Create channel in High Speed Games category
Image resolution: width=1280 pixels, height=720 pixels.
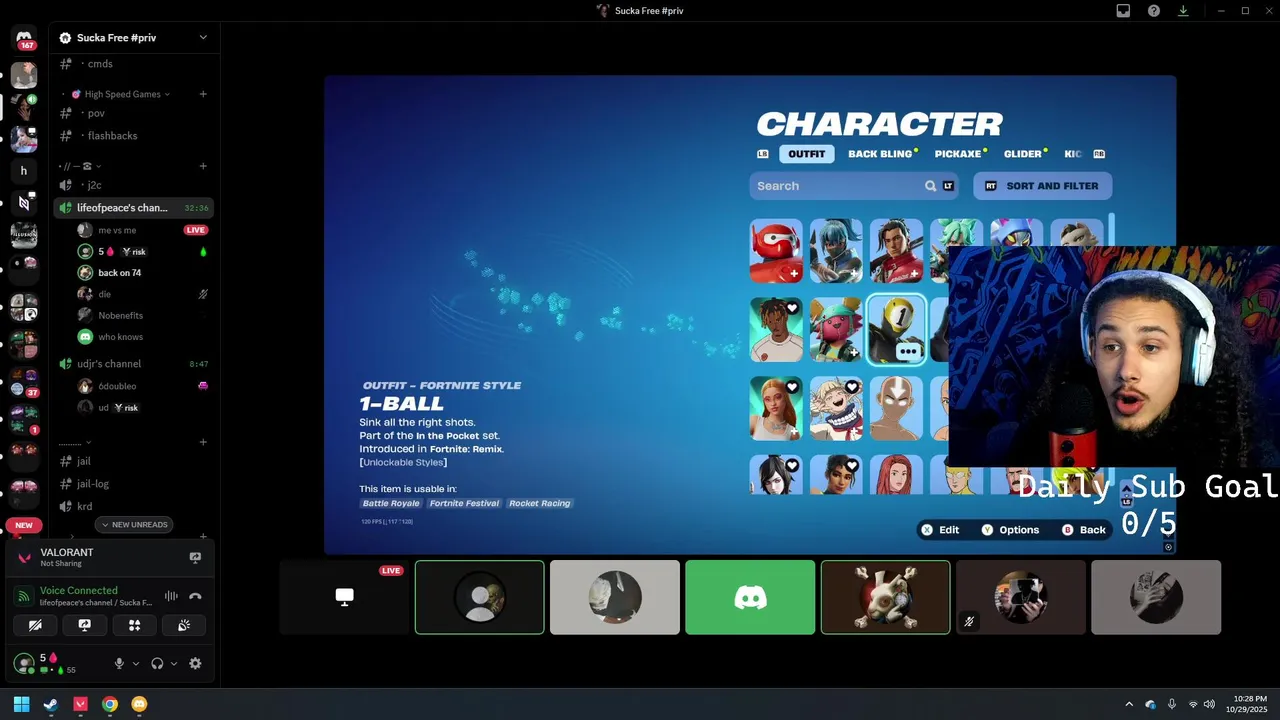203,94
